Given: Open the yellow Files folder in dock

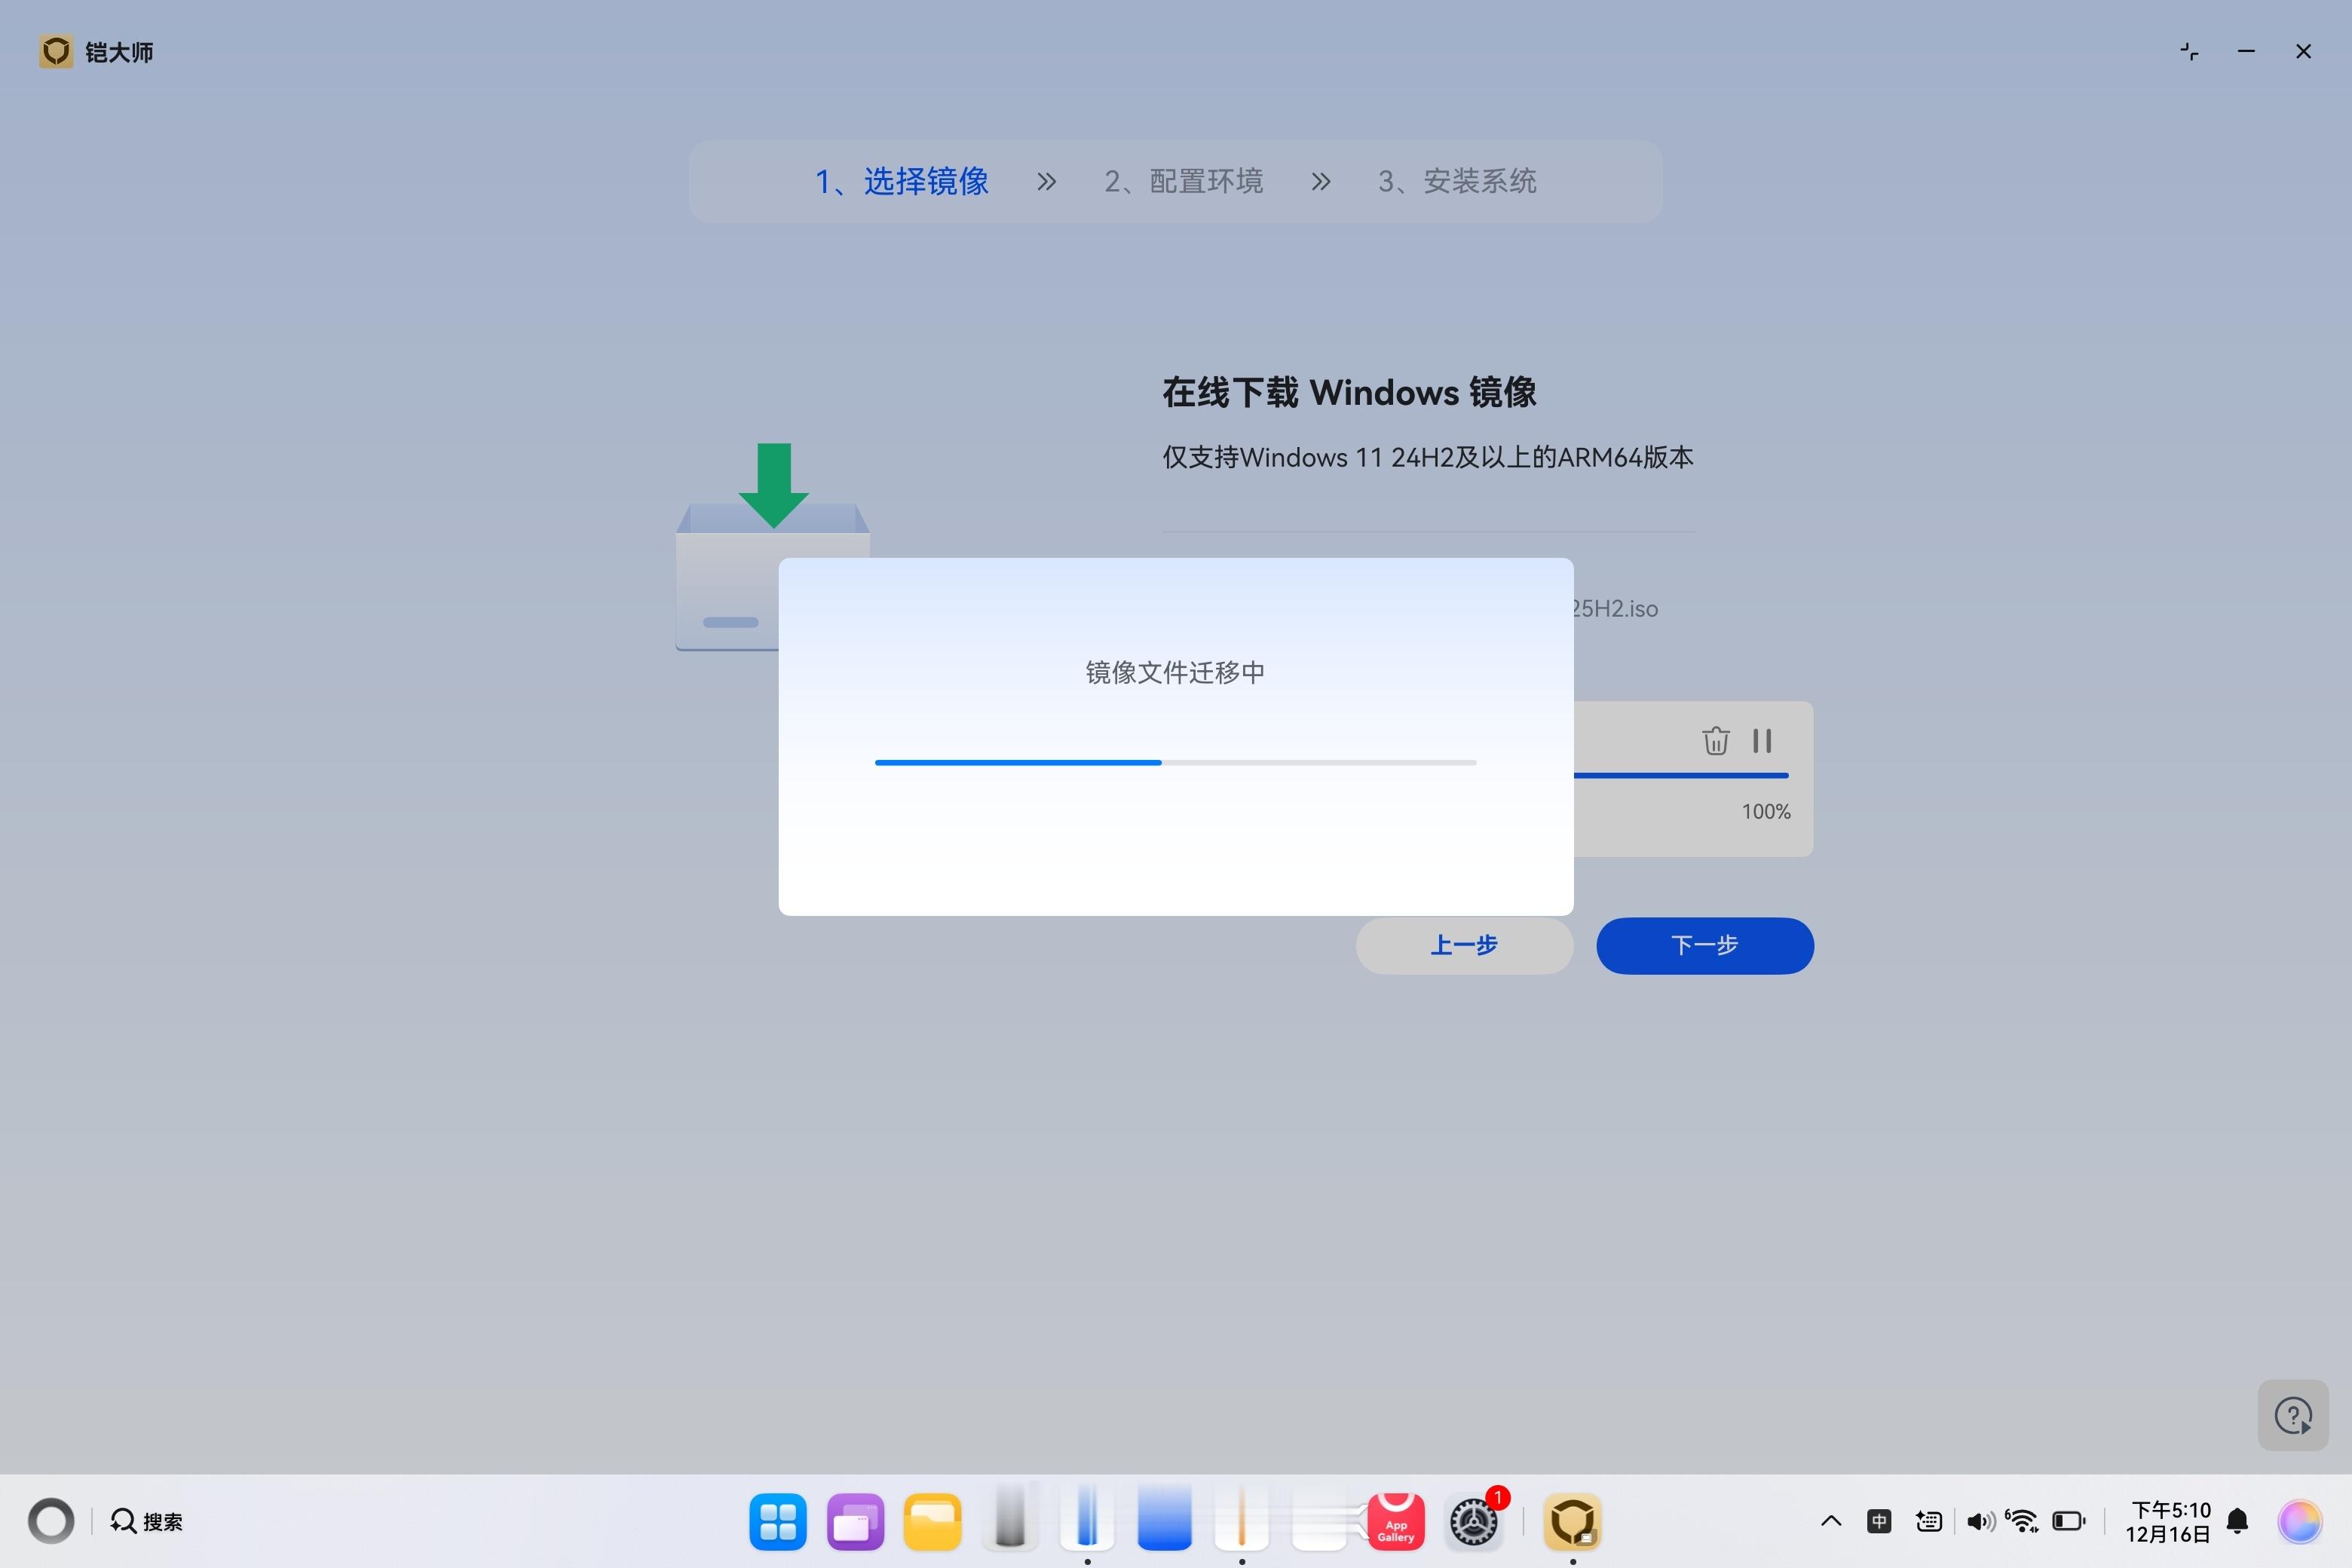Looking at the screenshot, I should click(932, 1522).
